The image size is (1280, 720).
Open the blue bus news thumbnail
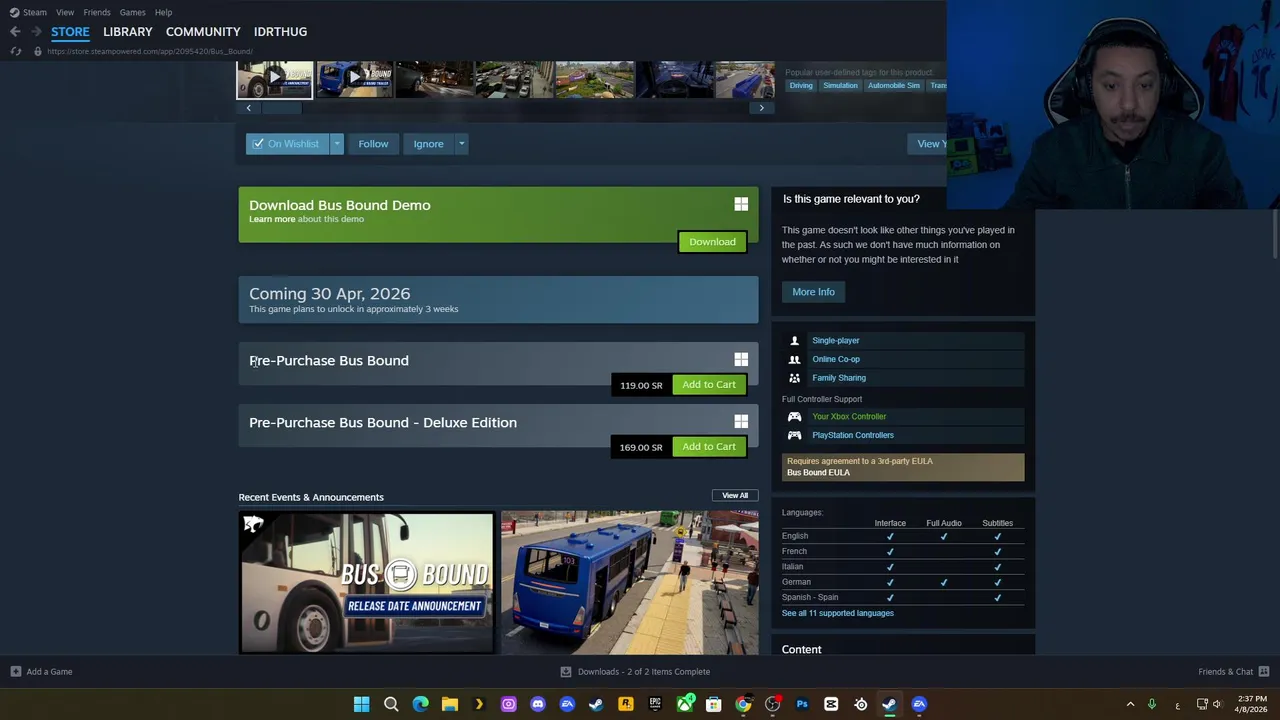pyautogui.click(x=629, y=582)
